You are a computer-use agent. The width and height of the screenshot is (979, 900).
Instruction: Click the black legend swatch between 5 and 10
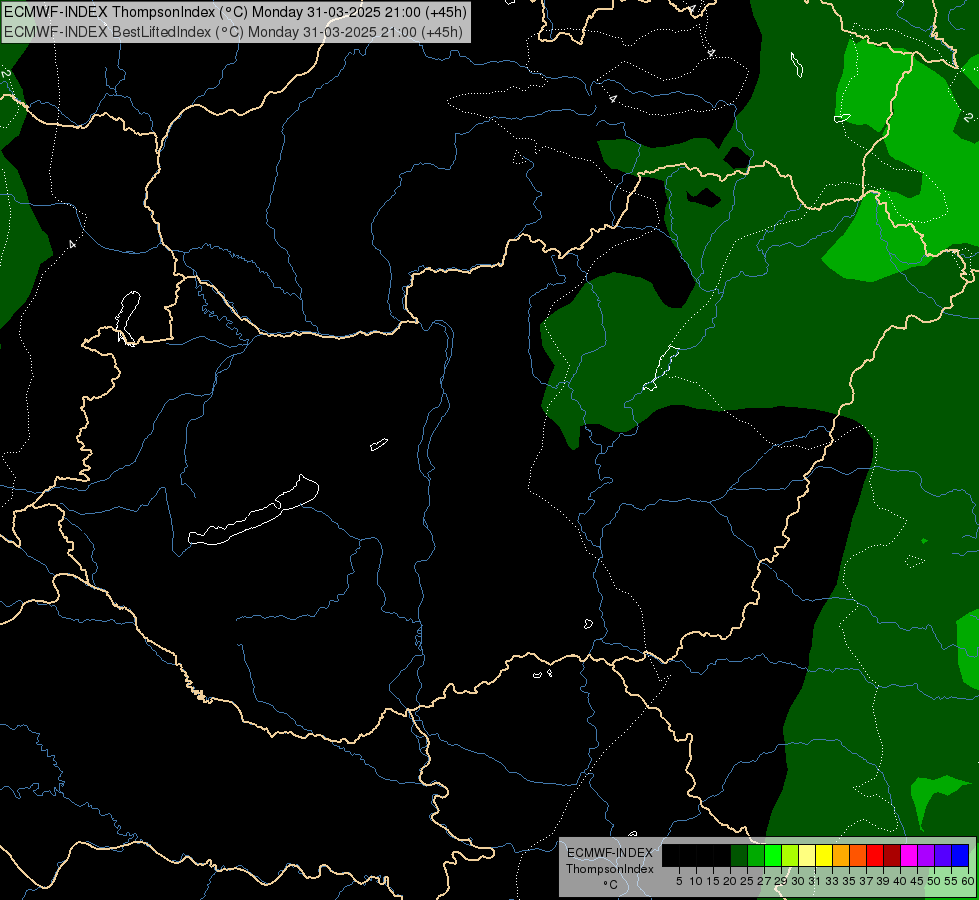(x=688, y=855)
